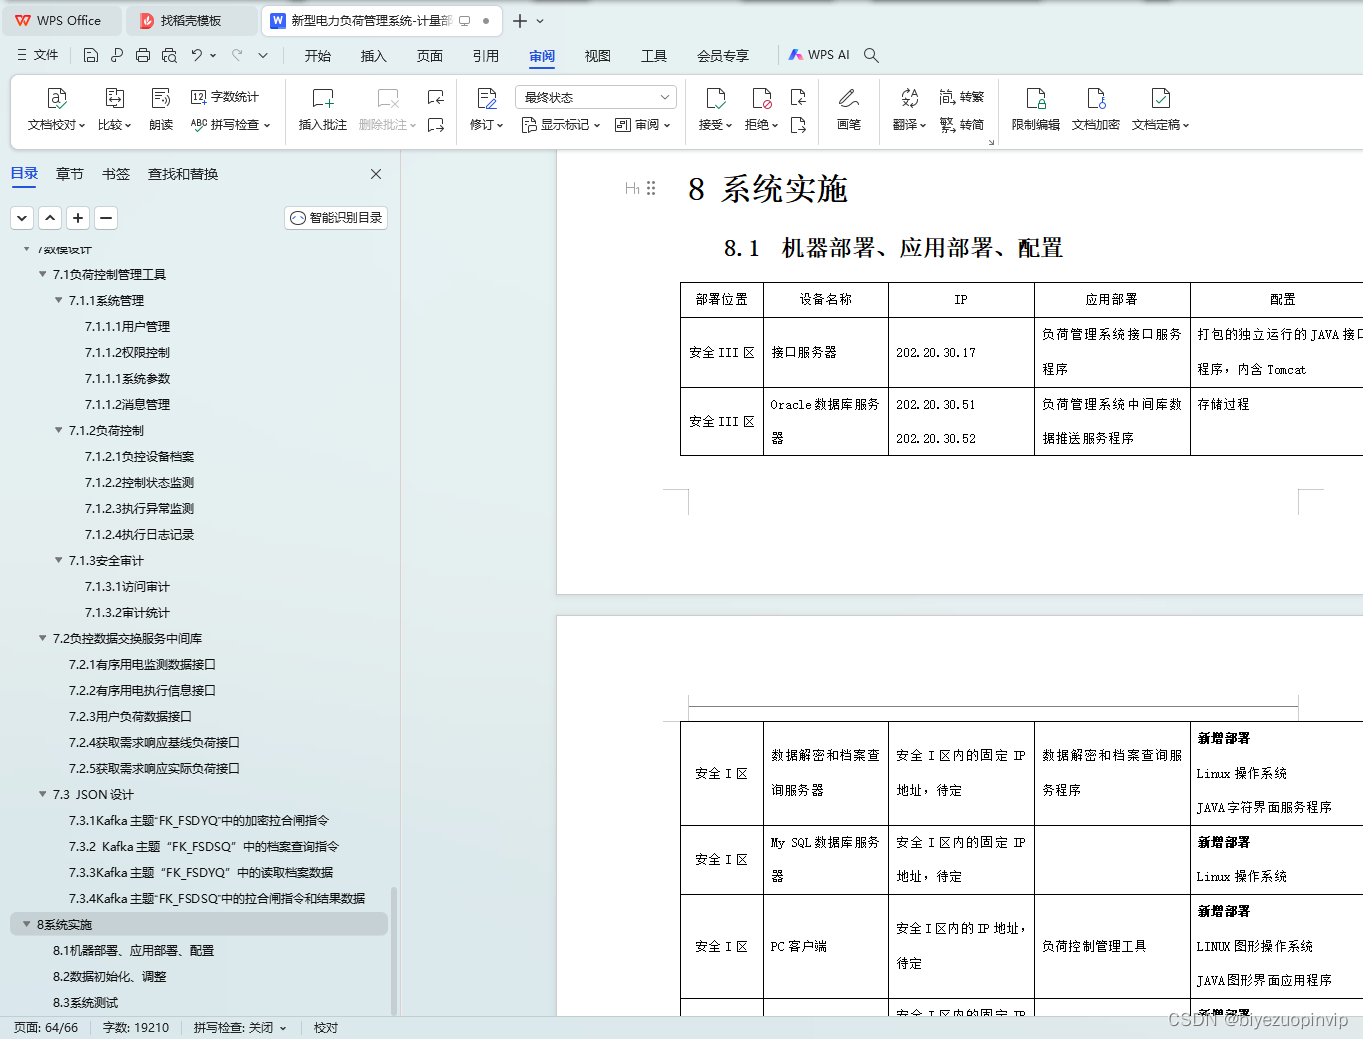Click 插入批注 insert comment icon
The height and width of the screenshot is (1039, 1363).
(x=322, y=98)
